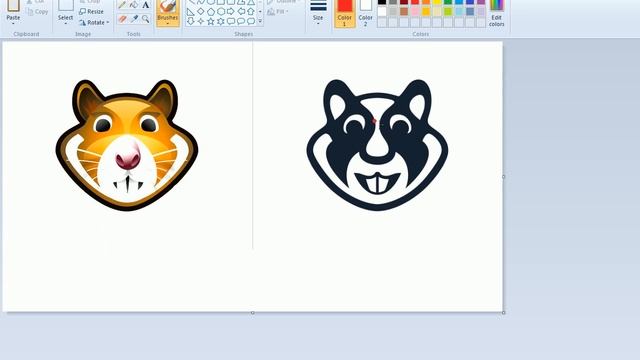Pick the white palette swatch

click(x=382, y=11)
